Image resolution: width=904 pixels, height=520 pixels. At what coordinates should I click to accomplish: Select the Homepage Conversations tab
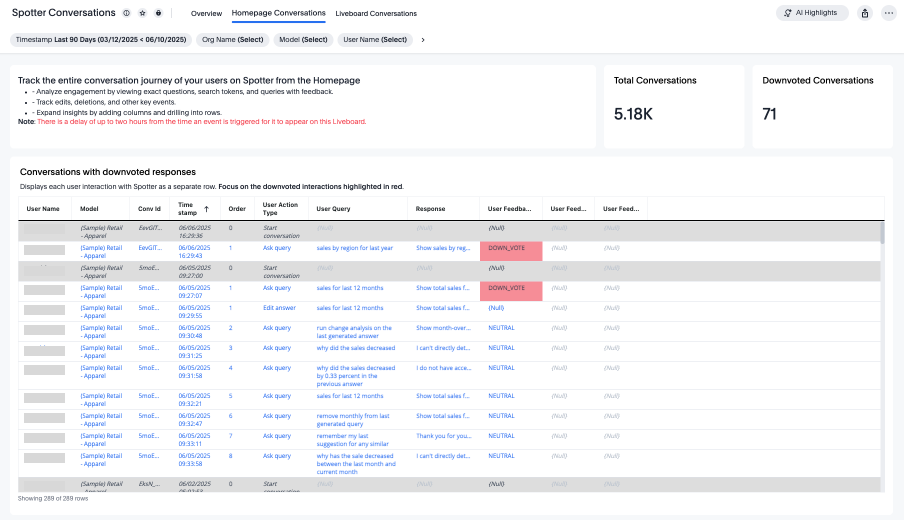point(278,14)
